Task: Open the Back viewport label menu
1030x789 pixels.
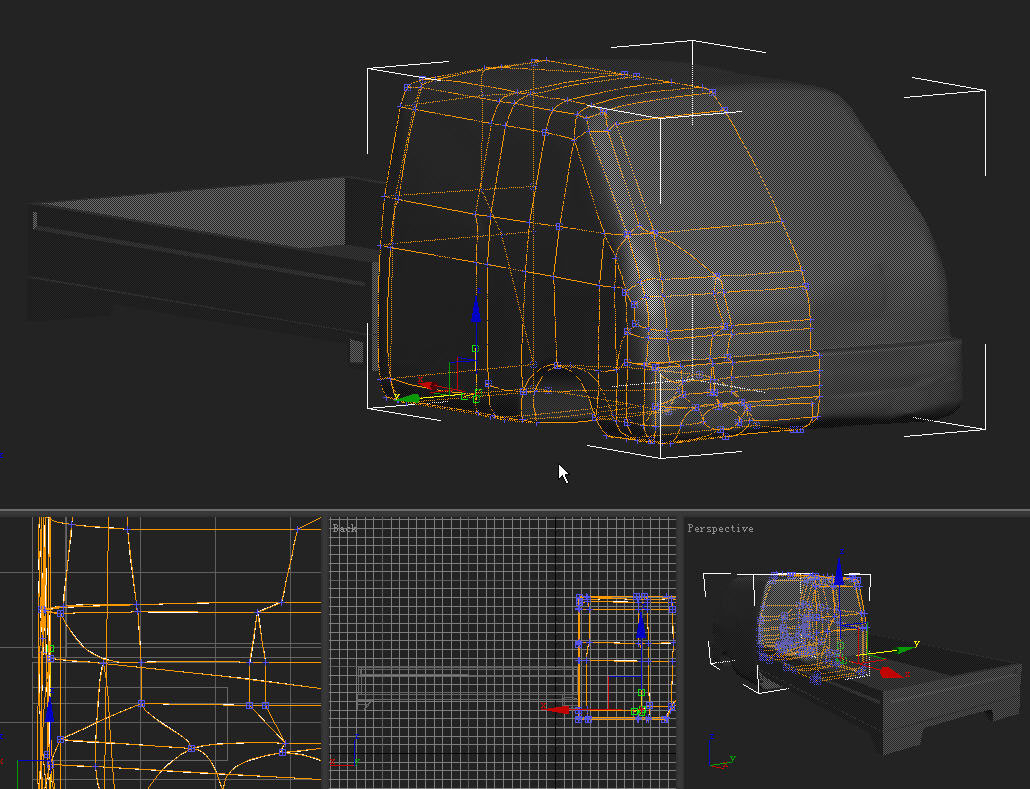Action: click(344, 528)
